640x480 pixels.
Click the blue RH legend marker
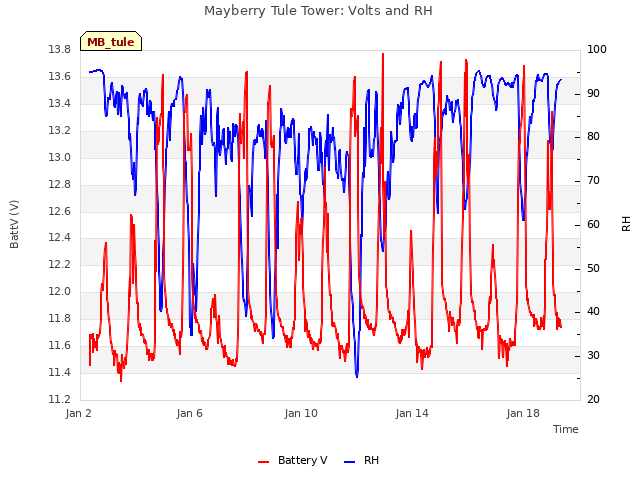click(x=350, y=462)
